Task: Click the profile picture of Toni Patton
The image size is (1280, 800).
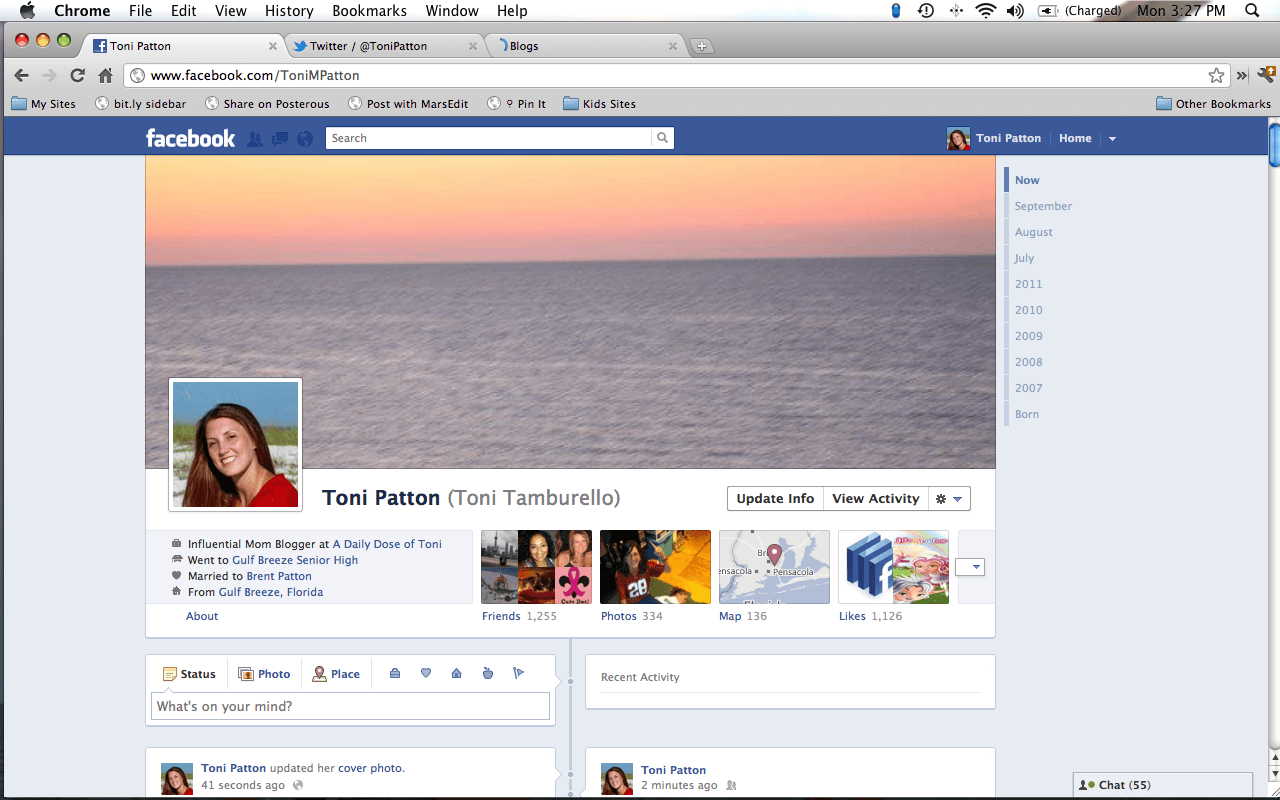Action: tap(235, 444)
